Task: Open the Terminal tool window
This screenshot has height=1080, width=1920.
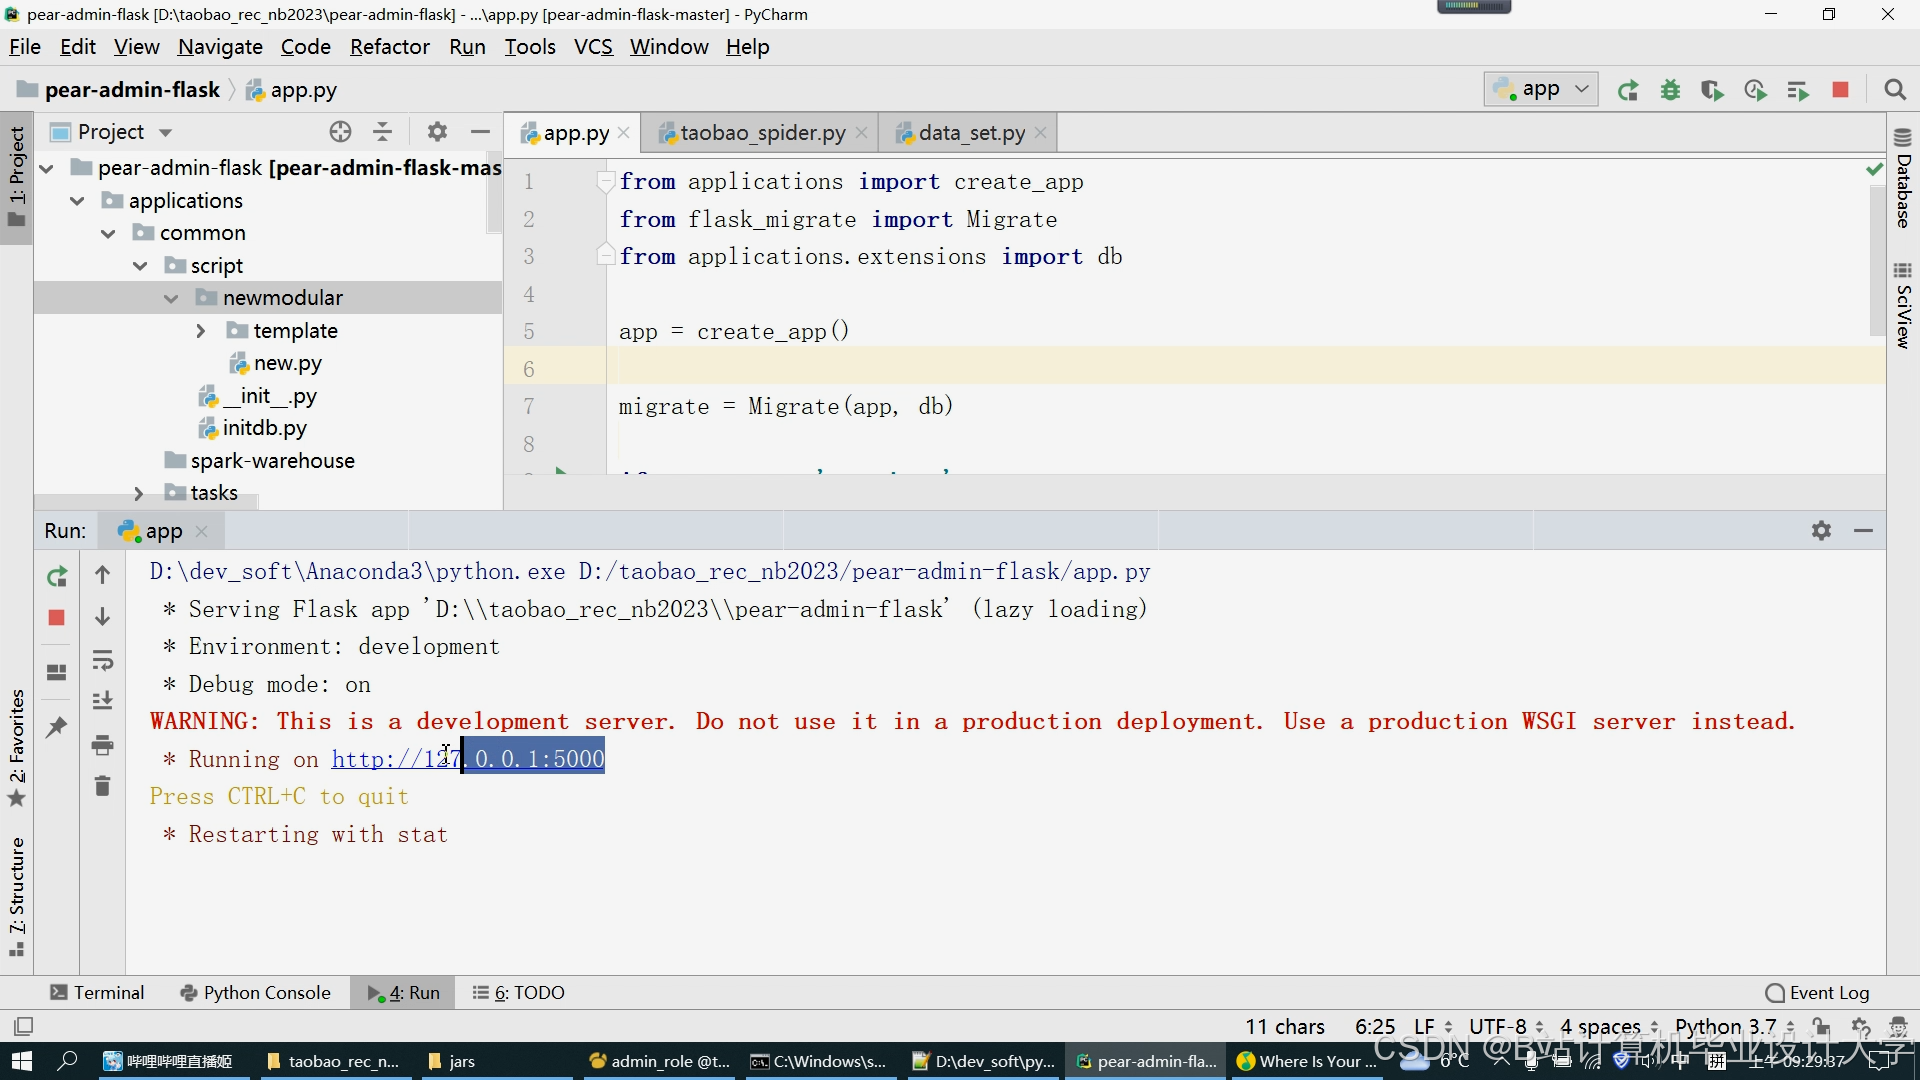Action: pos(98,992)
